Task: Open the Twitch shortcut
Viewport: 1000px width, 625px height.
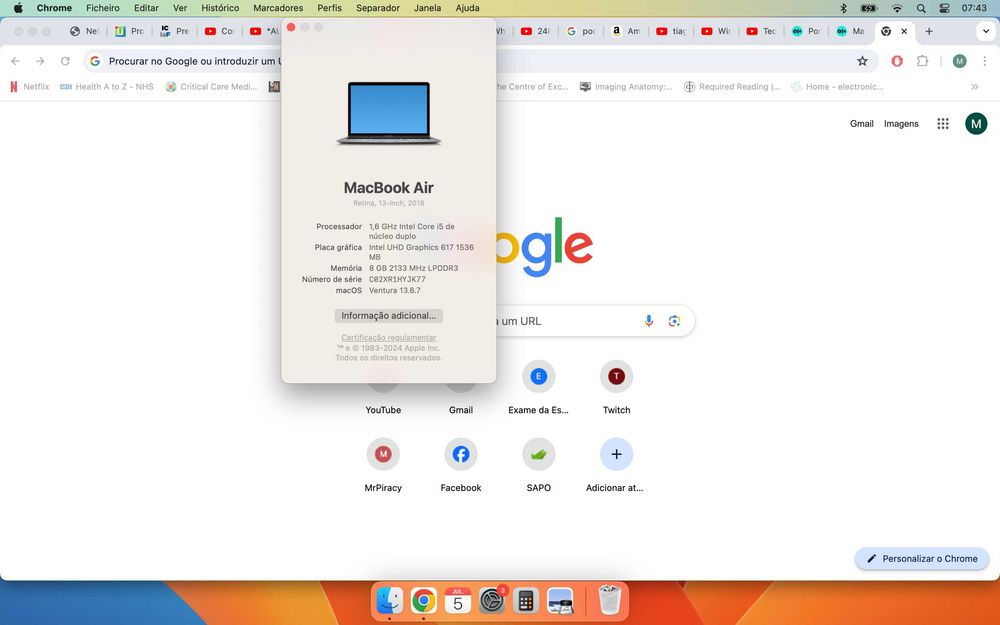Action: click(x=616, y=388)
